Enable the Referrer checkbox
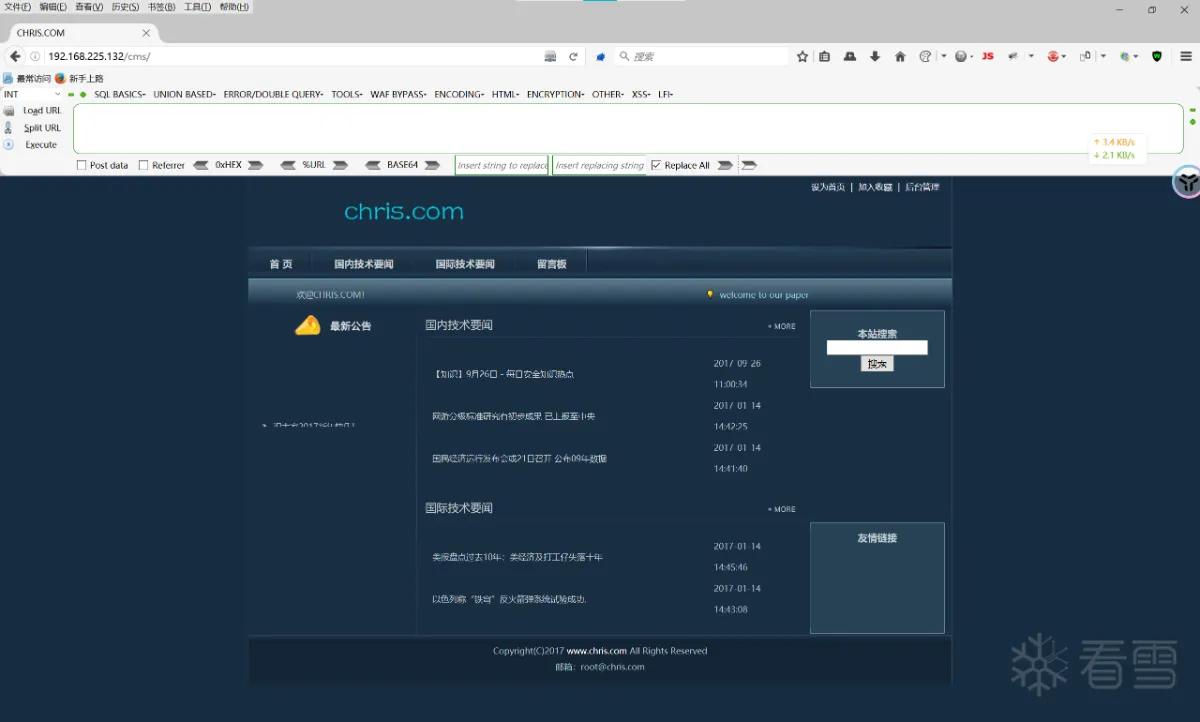 click(x=143, y=165)
